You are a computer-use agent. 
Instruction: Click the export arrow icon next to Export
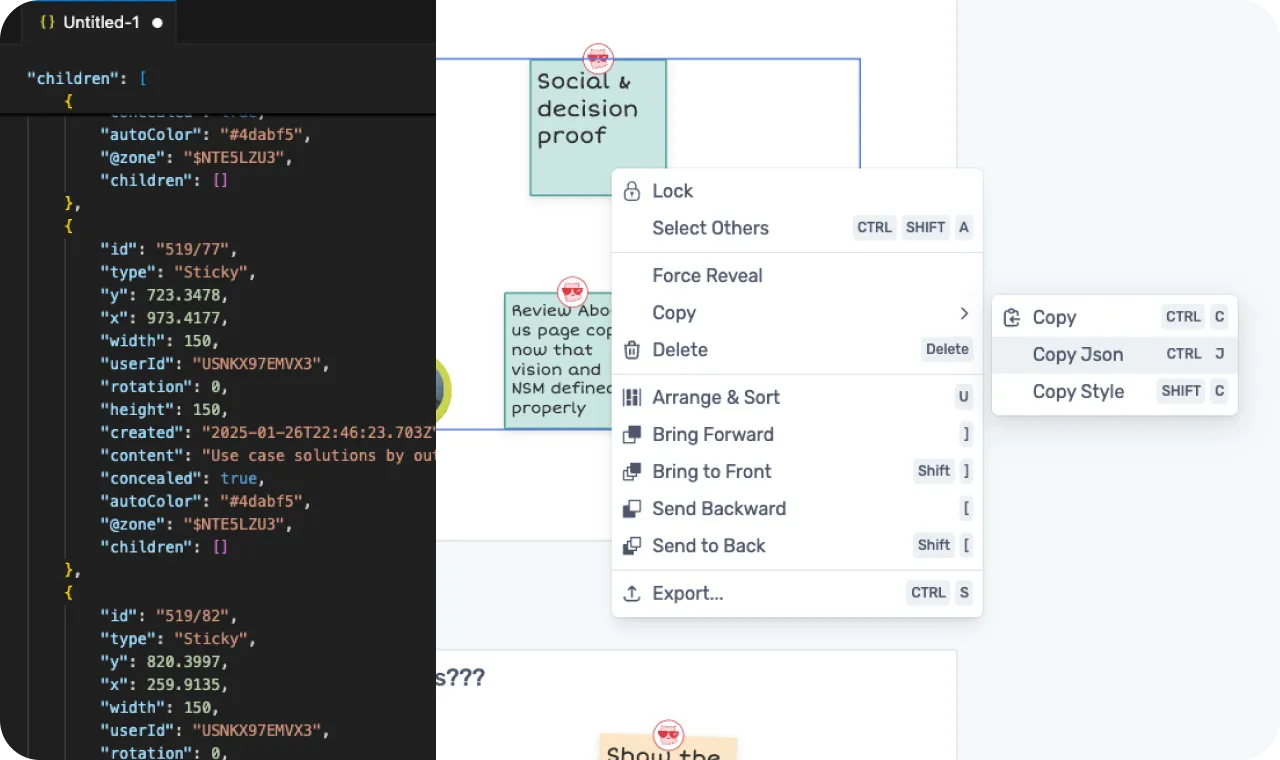tap(631, 593)
